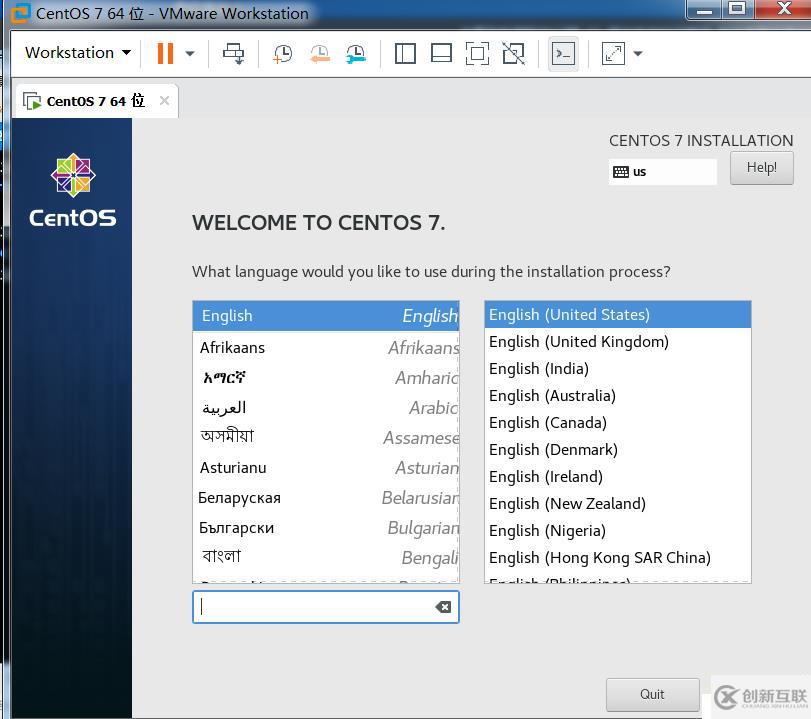This screenshot has width=811, height=719.
Task: Select Български (Bulgarian) language row
Action: coord(326,528)
